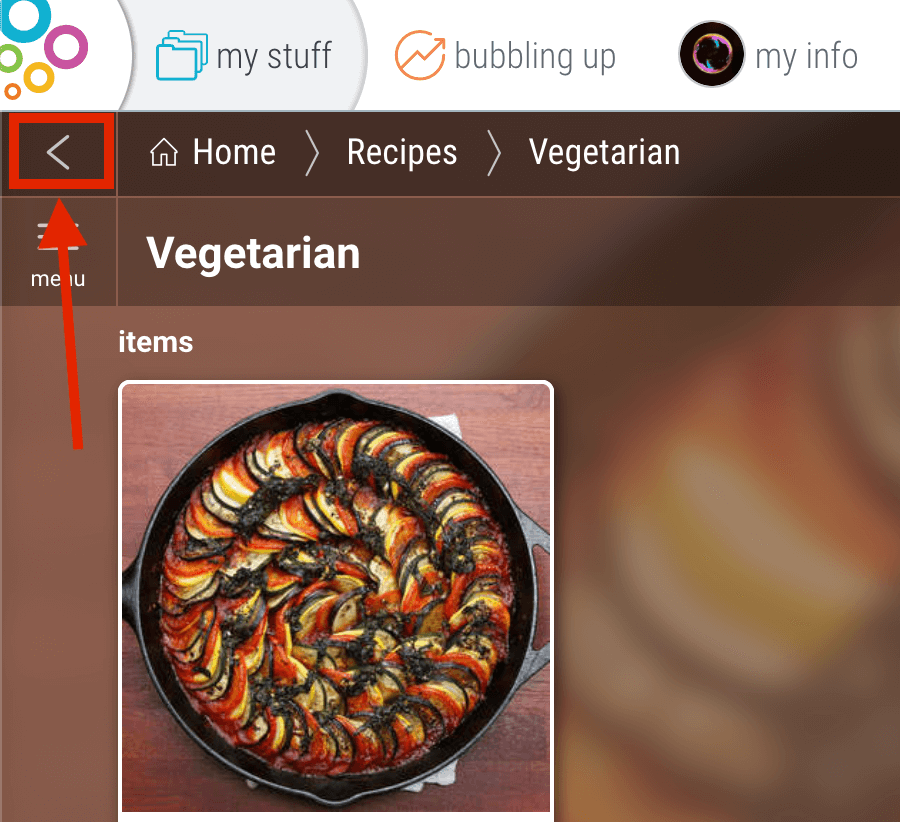The image size is (900, 822).
Task: Click the my info profile avatar
Action: tap(712, 55)
